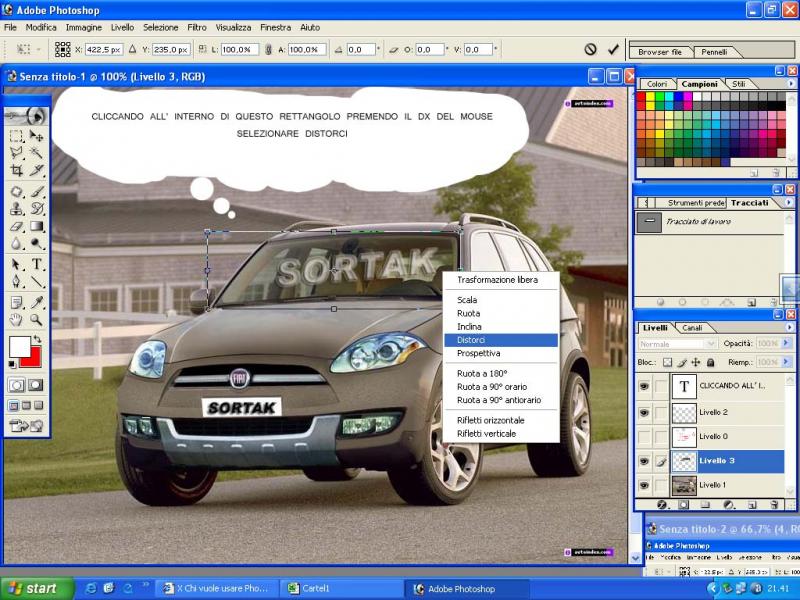Image resolution: width=800 pixels, height=600 pixels.
Task: Select the Slice tool
Action: (36, 170)
